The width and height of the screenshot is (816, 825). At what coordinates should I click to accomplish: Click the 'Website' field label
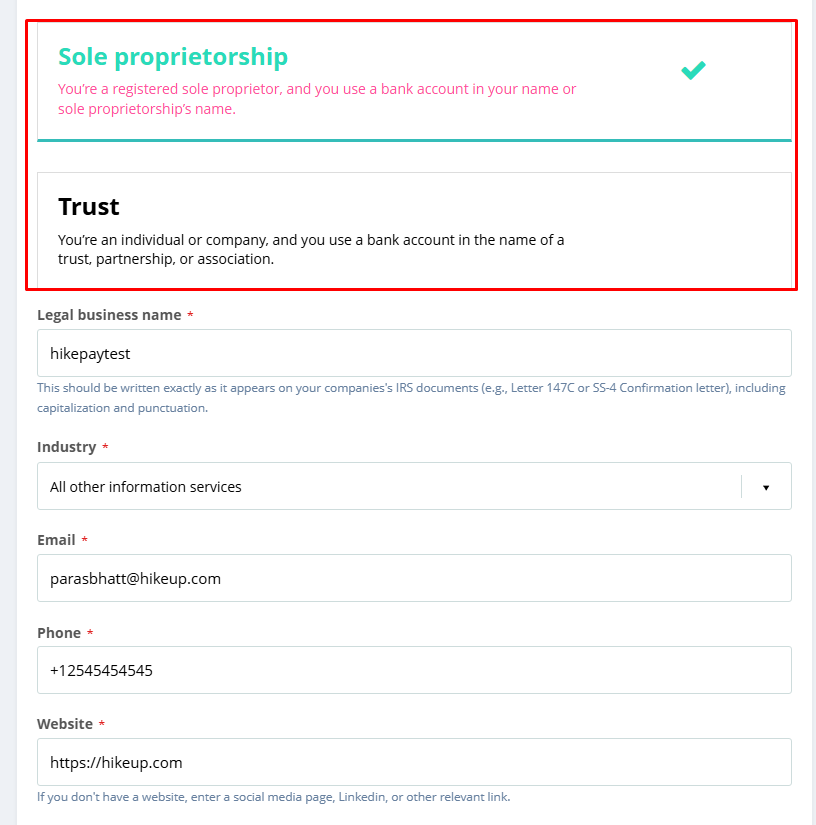65,724
